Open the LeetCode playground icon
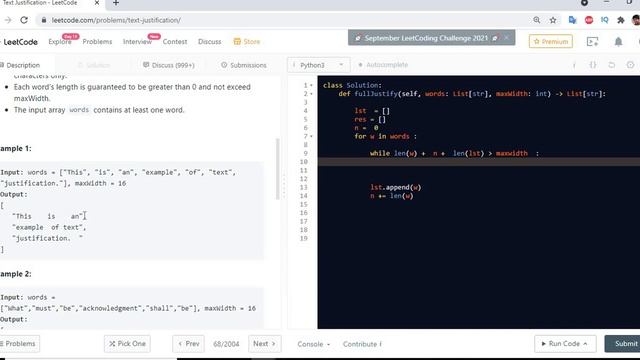Viewport: 640px width, 360px height. [x=592, y=42]
